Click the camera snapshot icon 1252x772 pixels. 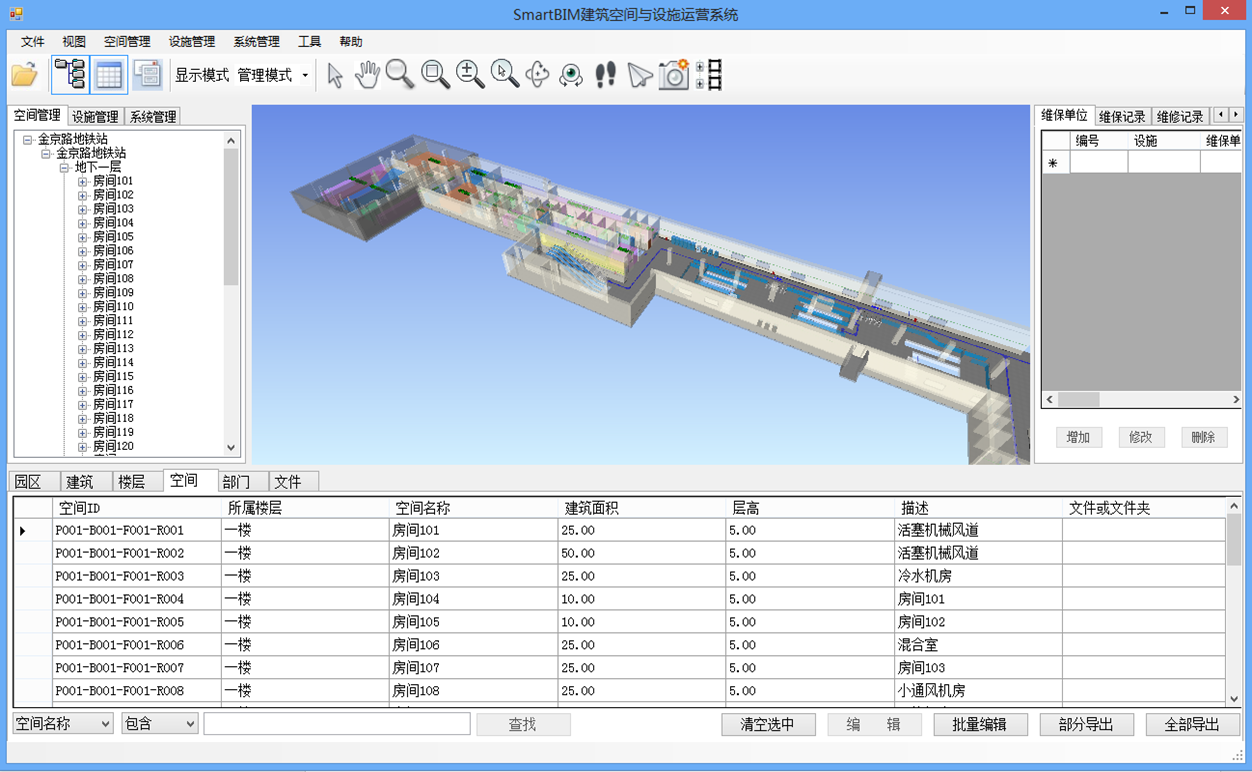point(673,75)
